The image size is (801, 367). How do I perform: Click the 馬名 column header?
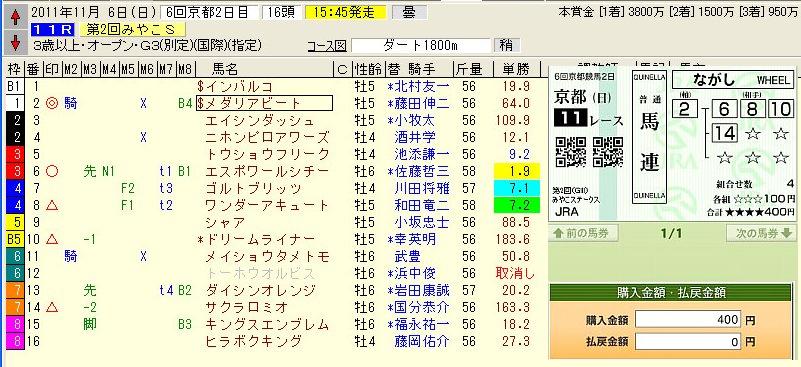(224, 69)
